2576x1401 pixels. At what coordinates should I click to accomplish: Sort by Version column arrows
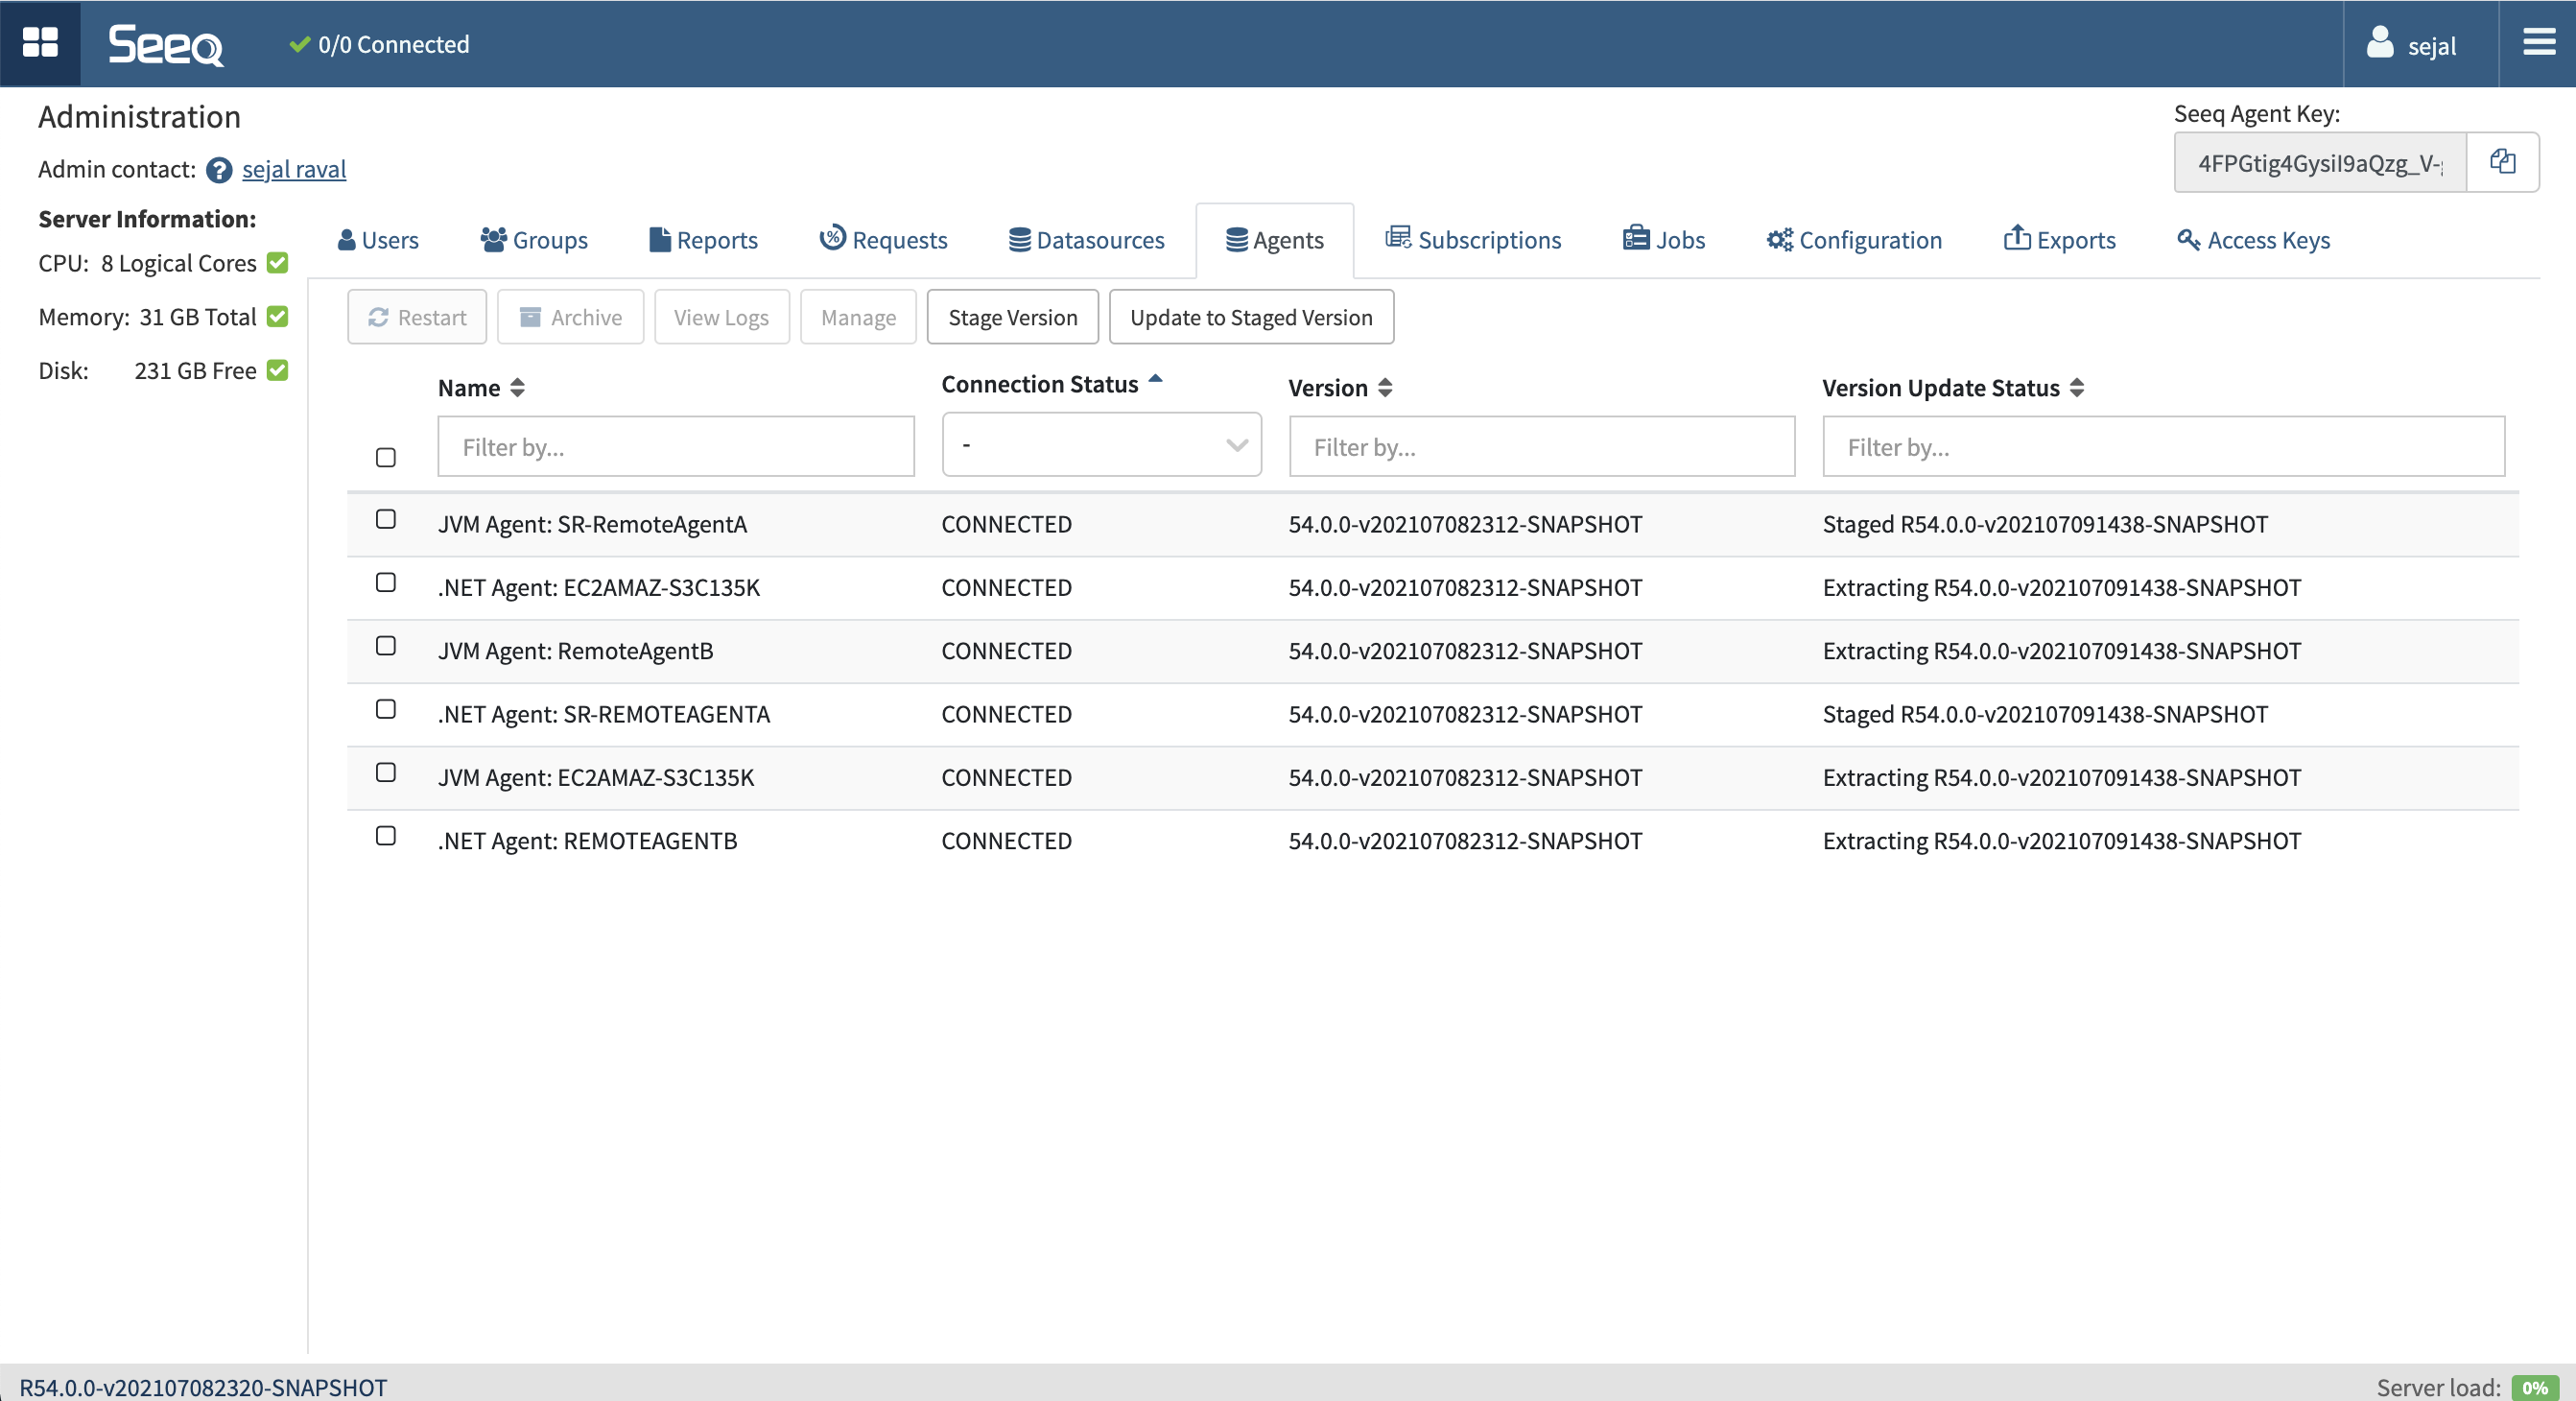tap(1385, 388)
